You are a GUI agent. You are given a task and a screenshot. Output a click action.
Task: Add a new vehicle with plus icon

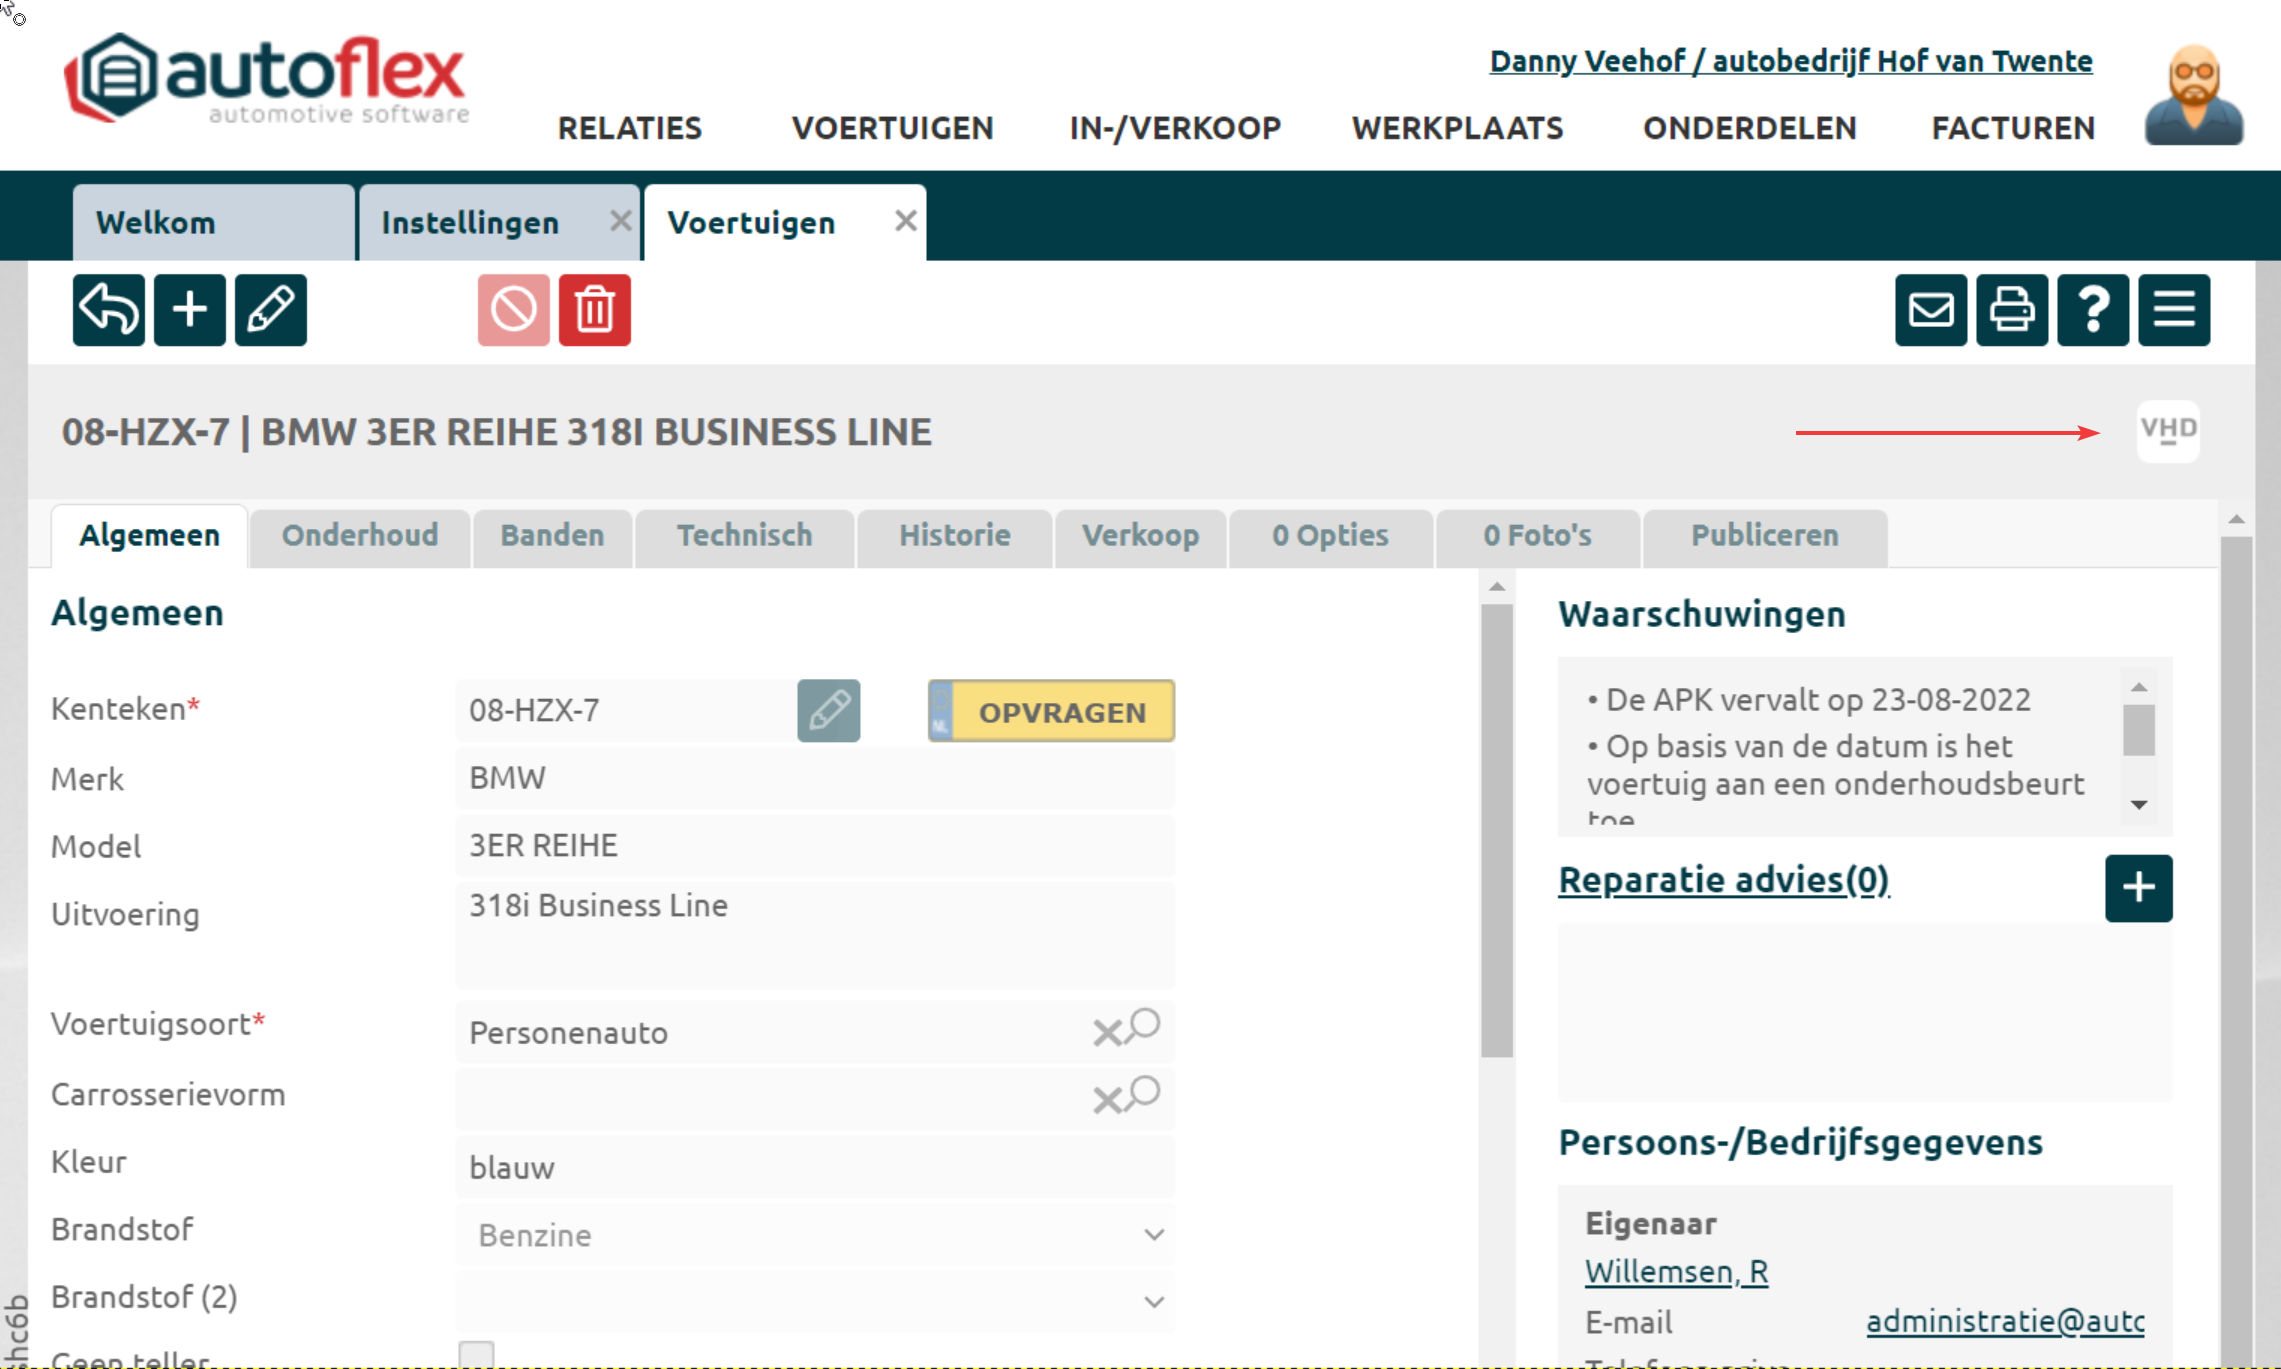pyautogui.click(x=189, y=310)
